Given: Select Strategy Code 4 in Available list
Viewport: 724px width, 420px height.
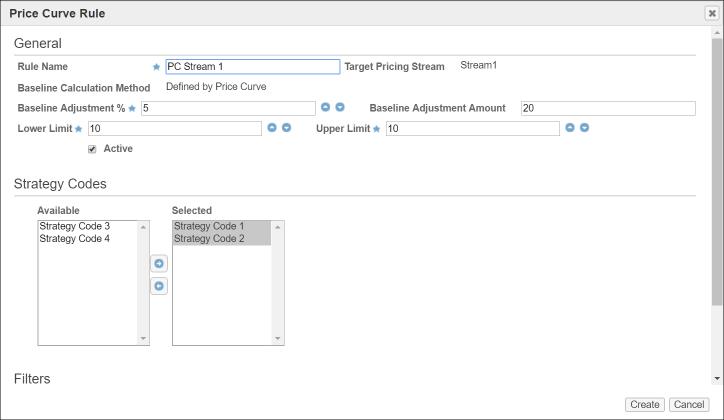Looking at the screenshot, I should (75, 239).
